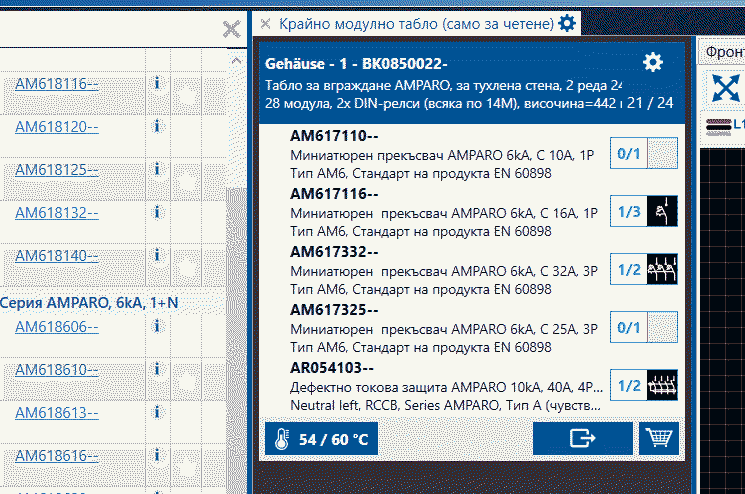Screen dimensions: 745x494
Task: Open info for AM618120--
Action: [x=157, y=126]
